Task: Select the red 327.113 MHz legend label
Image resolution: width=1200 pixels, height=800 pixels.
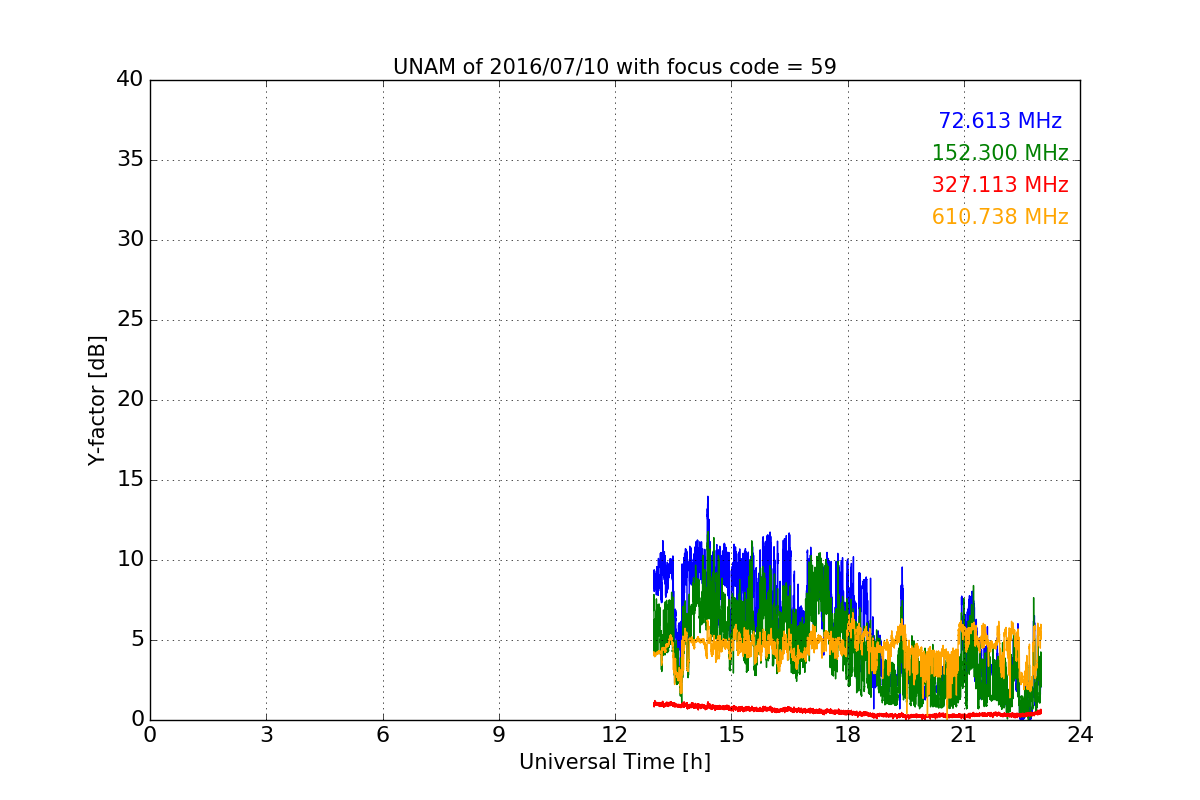Action: (1000, 185)
